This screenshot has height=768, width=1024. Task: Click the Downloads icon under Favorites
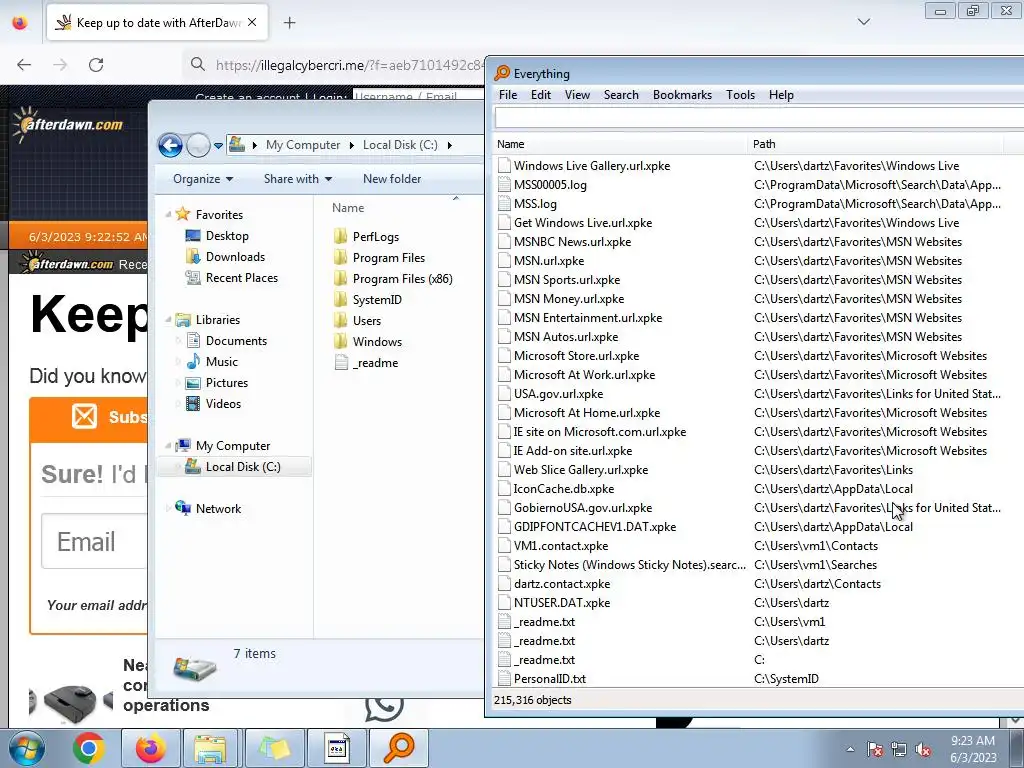coord(193,257)
